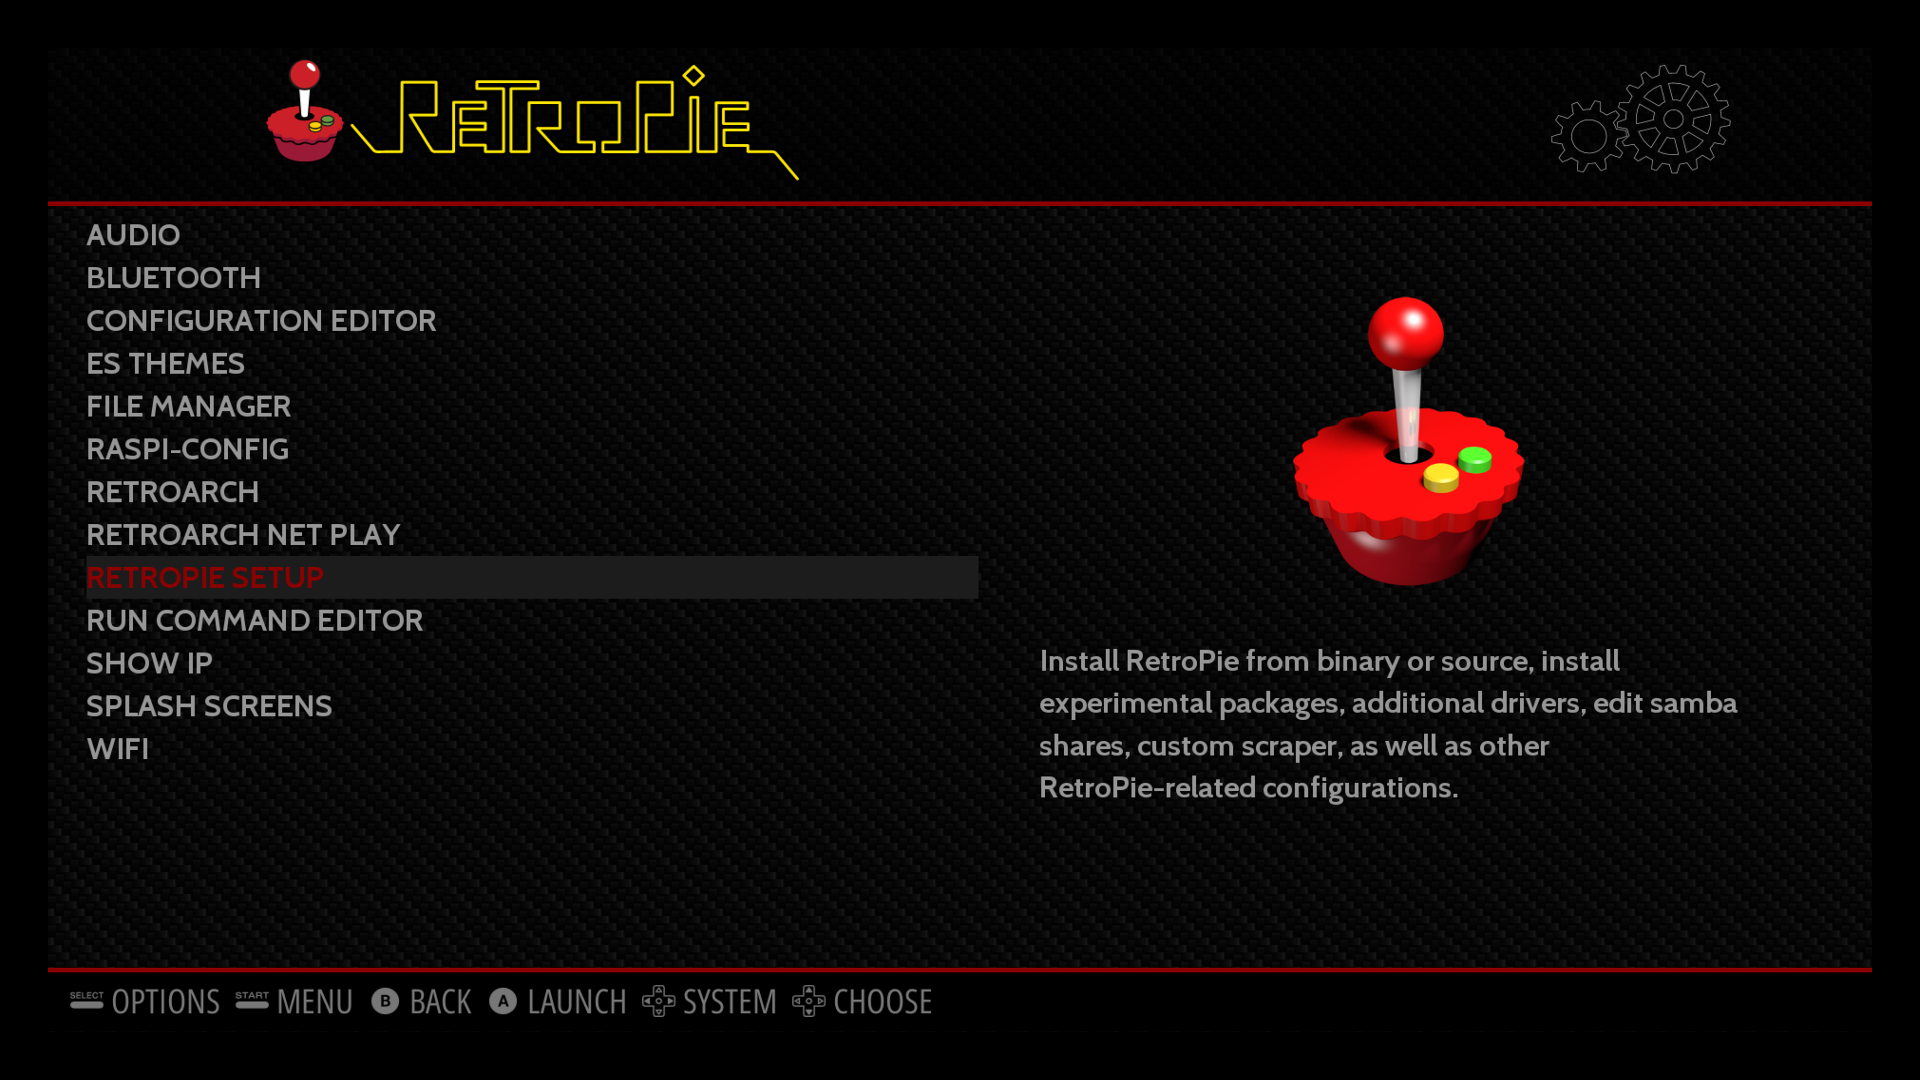Select SHOW IP option
This screenshot has width=1920, height=1080.
point(149,662)
